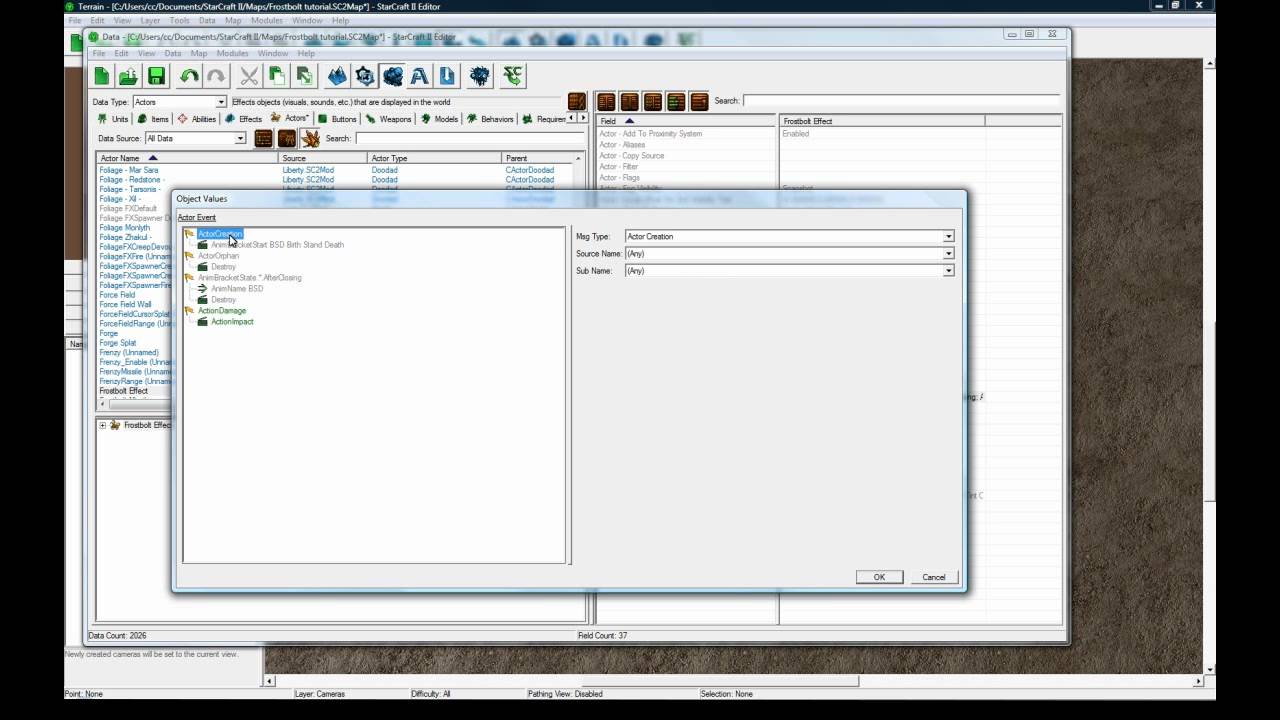Click OK in Object Values dialog

(x=879, y=577)
